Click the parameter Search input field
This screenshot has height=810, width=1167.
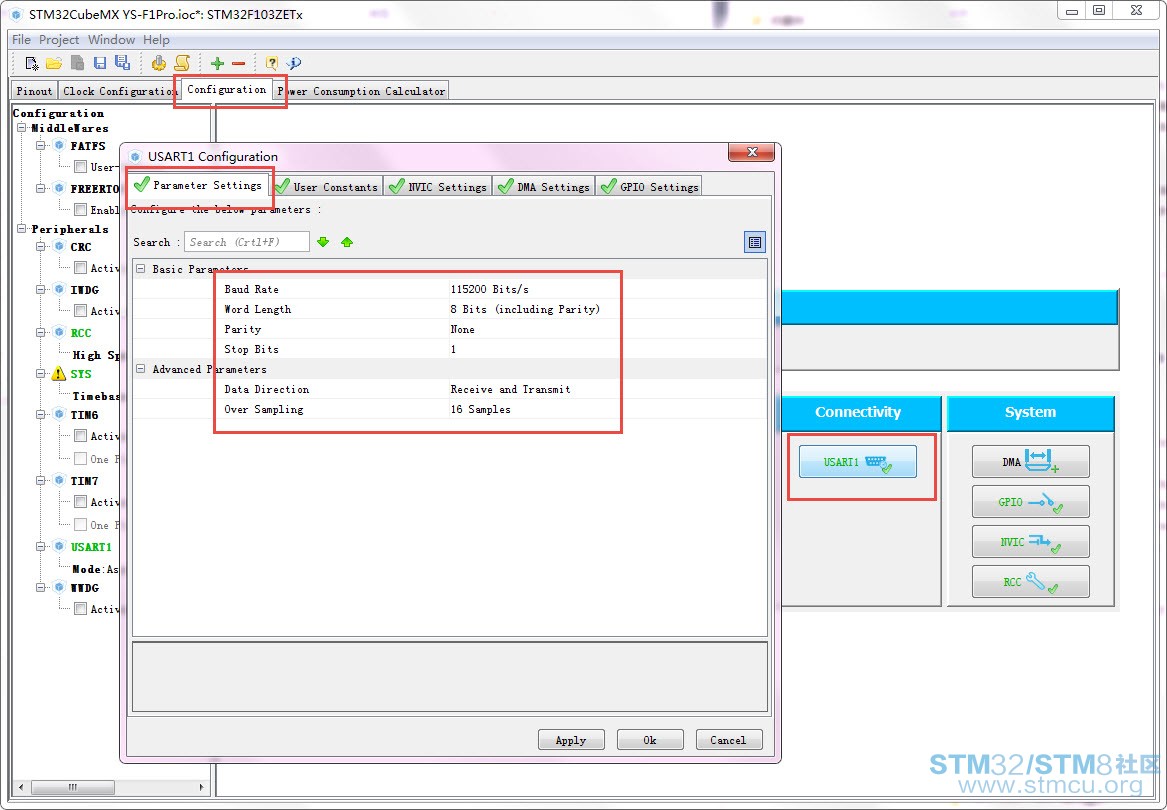click(246, 242)
